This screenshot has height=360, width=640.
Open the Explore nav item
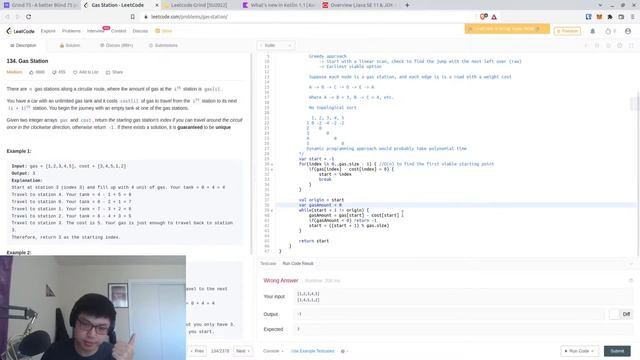pos(48,31)
